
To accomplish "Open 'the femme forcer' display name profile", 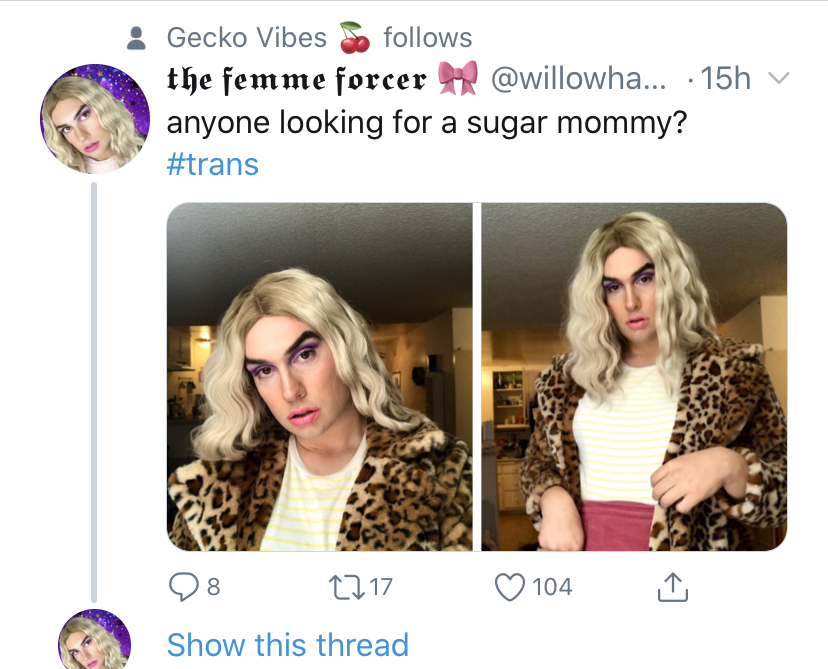I will click(297, 79).
